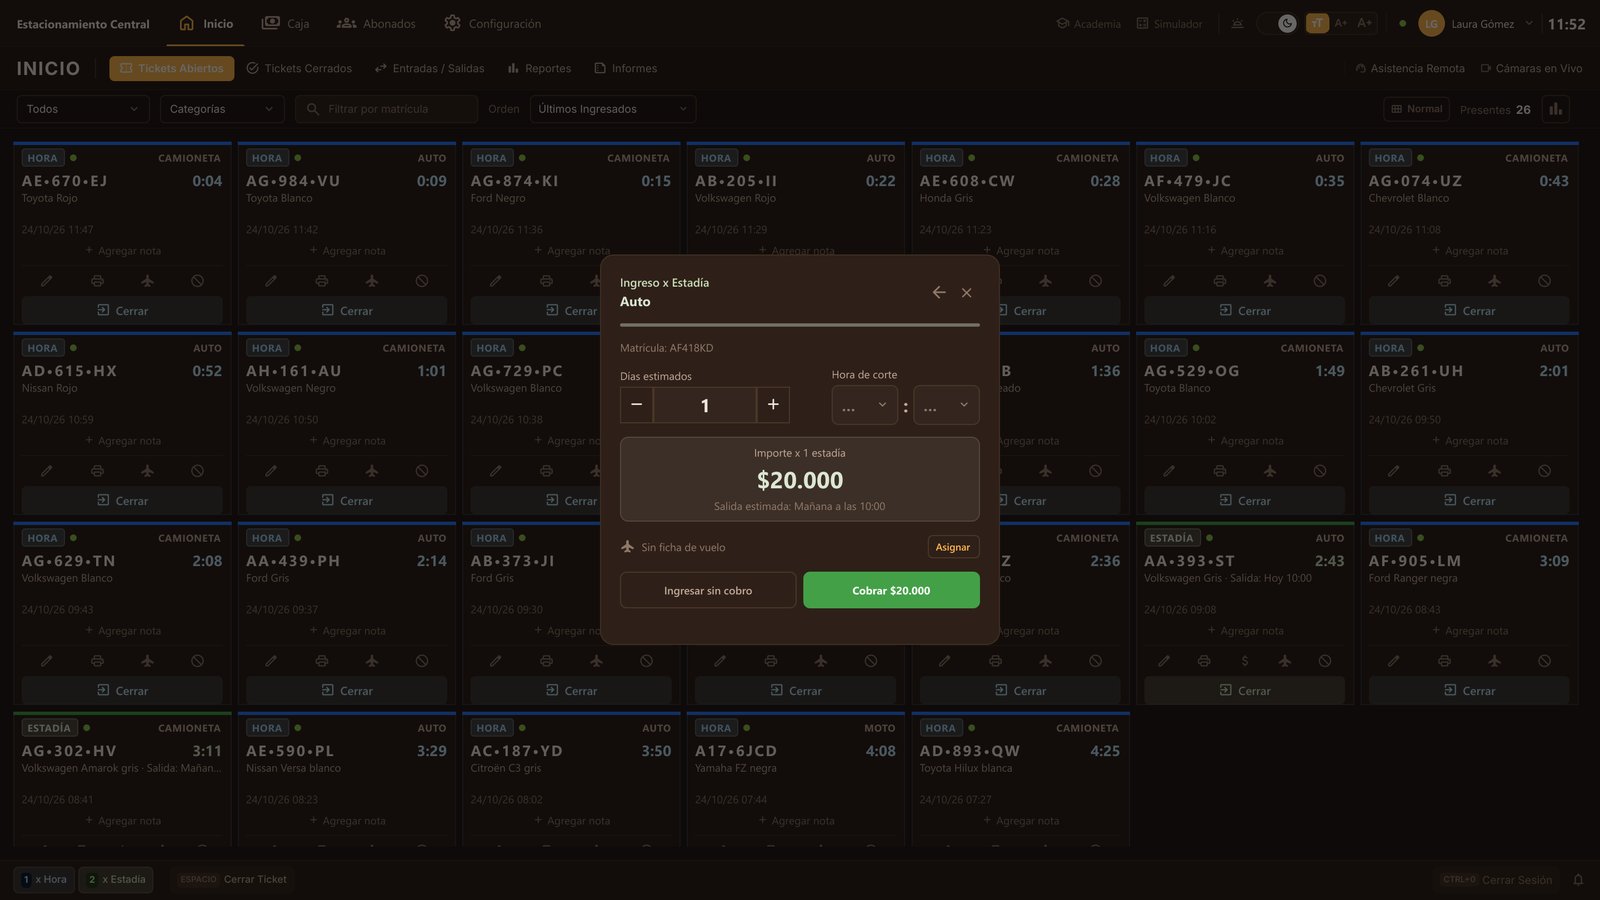
Task: Expand the Todos filter dropdown
Action: coord(83,109)
